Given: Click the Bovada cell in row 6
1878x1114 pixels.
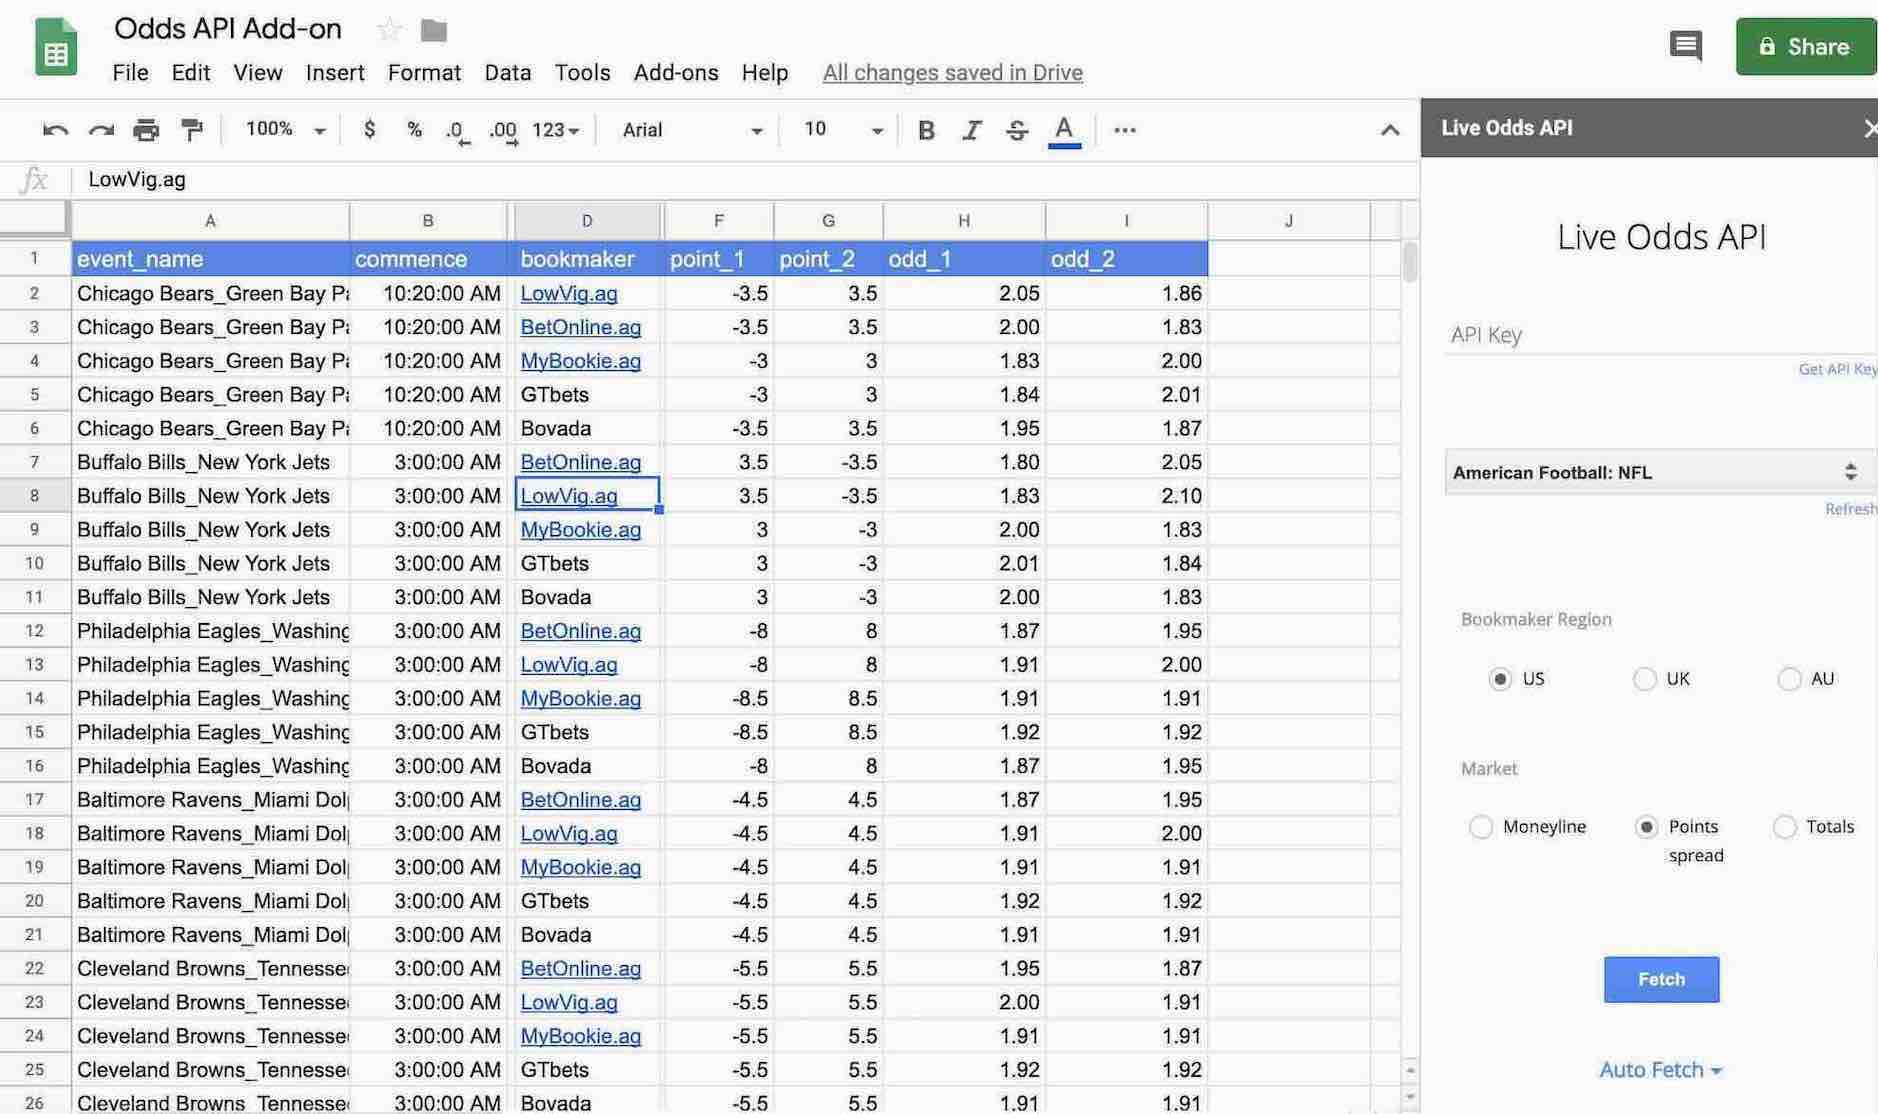Looking at the screenshot, I should coord(587,428).
